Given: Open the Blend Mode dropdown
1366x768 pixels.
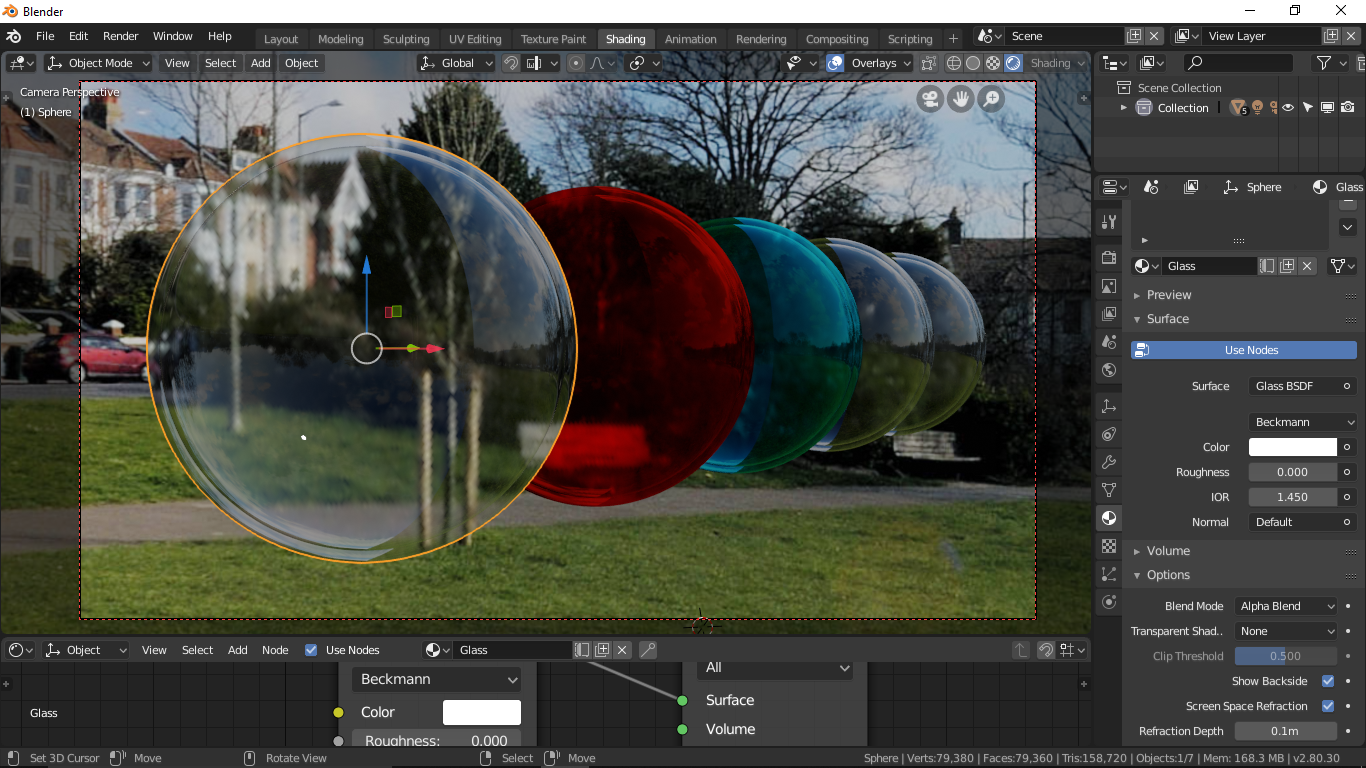Looking at the screenshot, I should click(1286, 606).
